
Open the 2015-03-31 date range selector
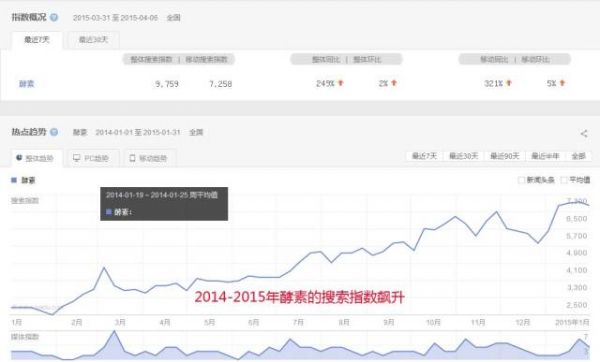pyautogui.click(x=115, y=18)
